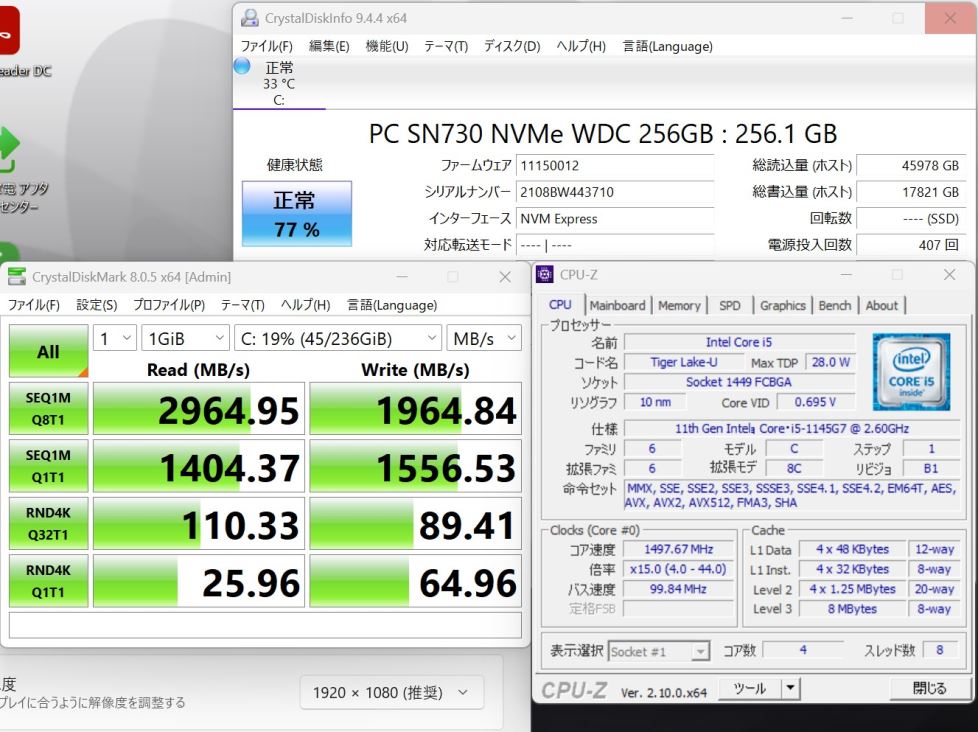Click the blue disk status orb icon

(x=242, y=66)
